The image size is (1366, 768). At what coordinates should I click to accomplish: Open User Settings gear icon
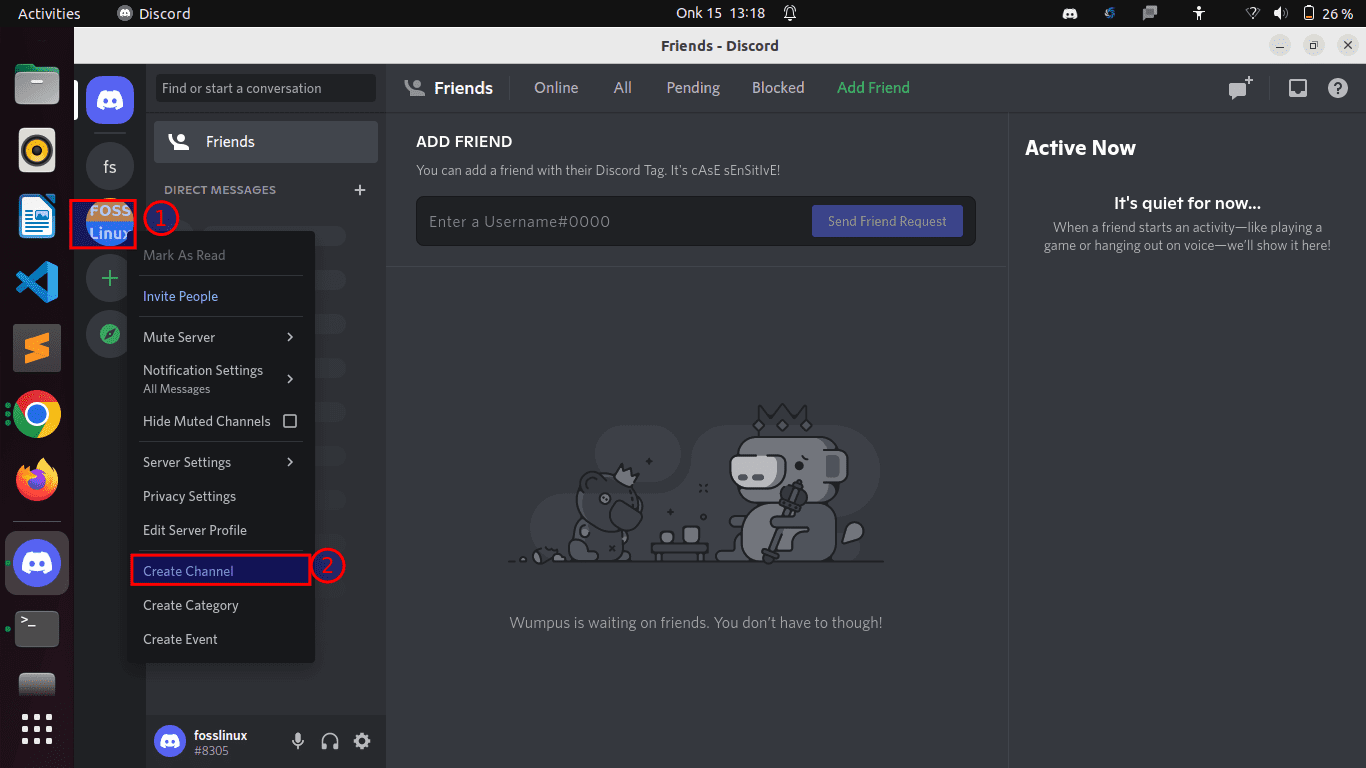pyautogui.click(x=362, y=741)
